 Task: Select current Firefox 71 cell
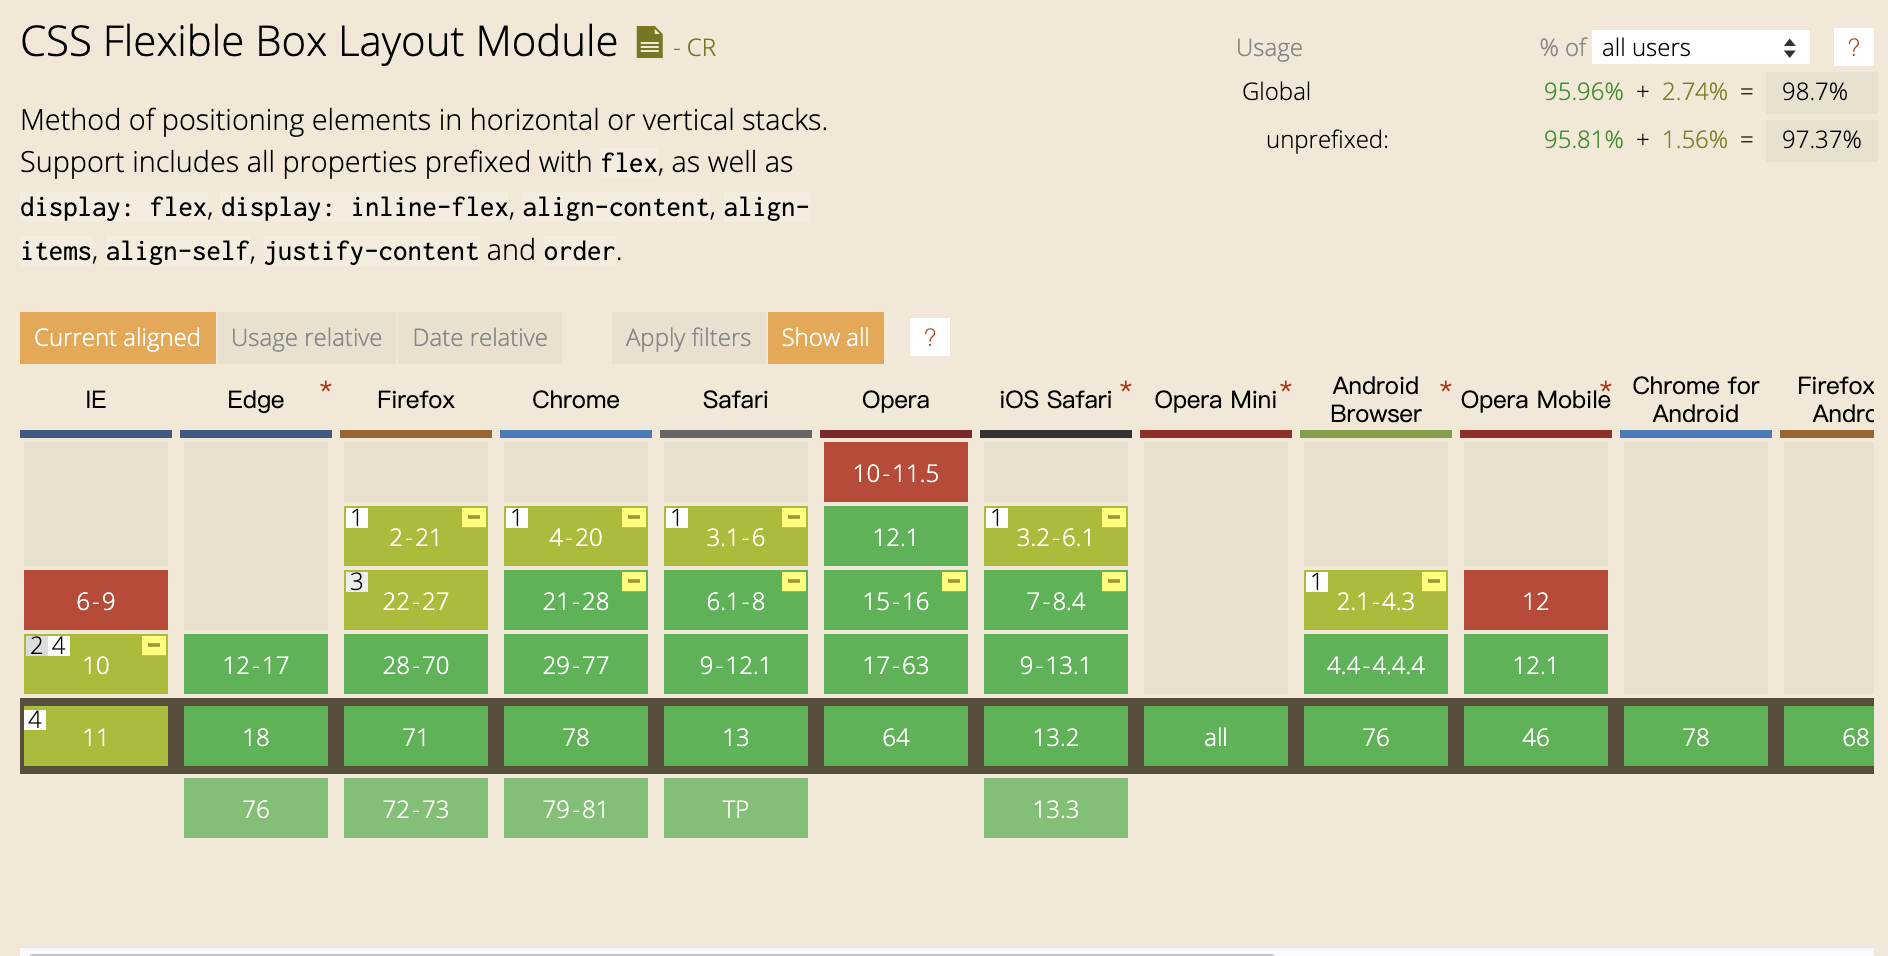pos(416,736)
